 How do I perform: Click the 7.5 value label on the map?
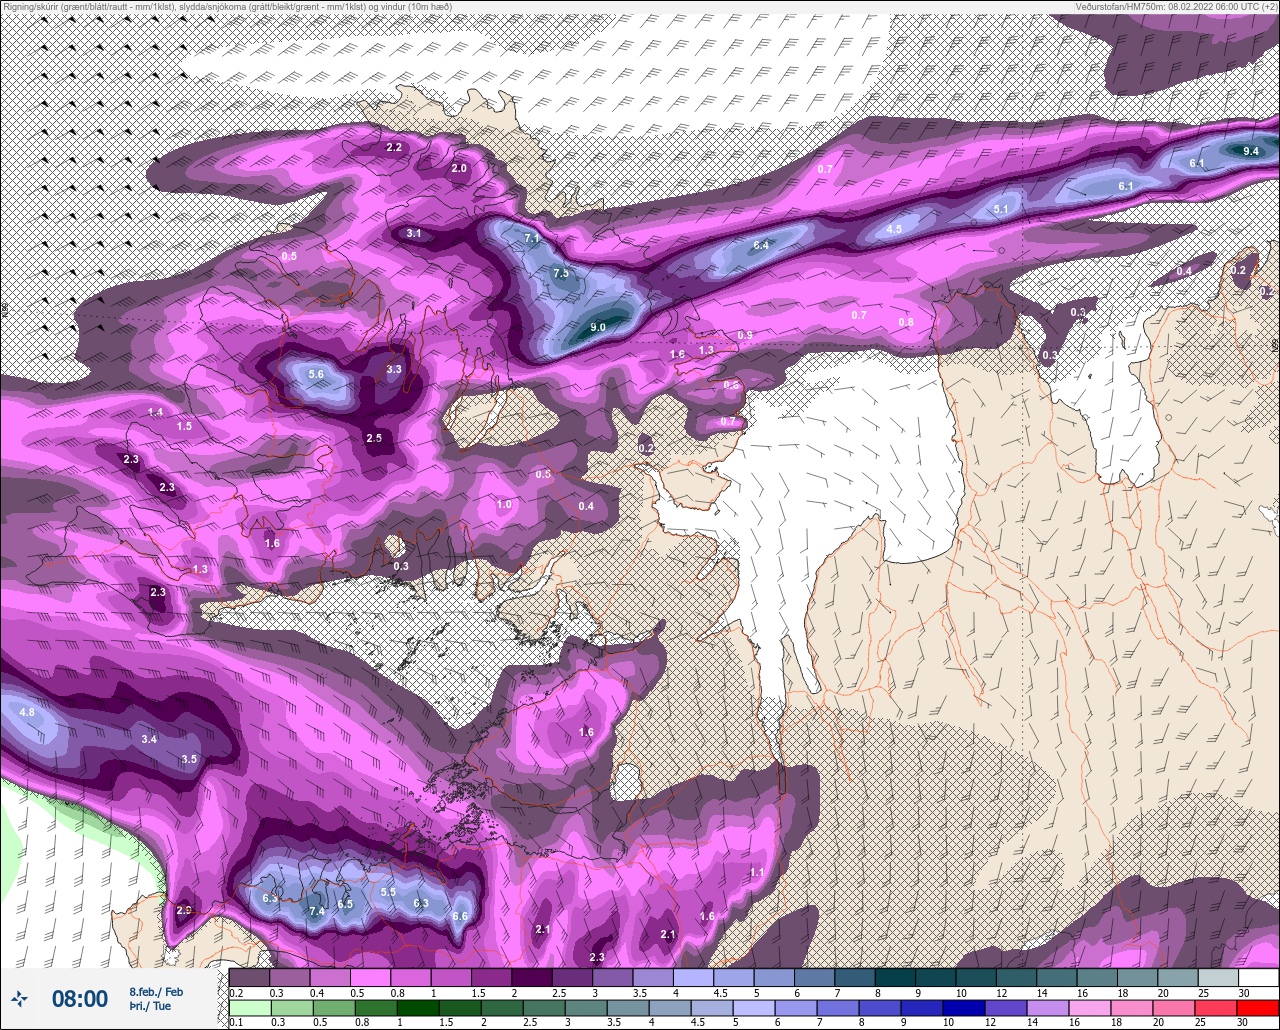(561, 273)
